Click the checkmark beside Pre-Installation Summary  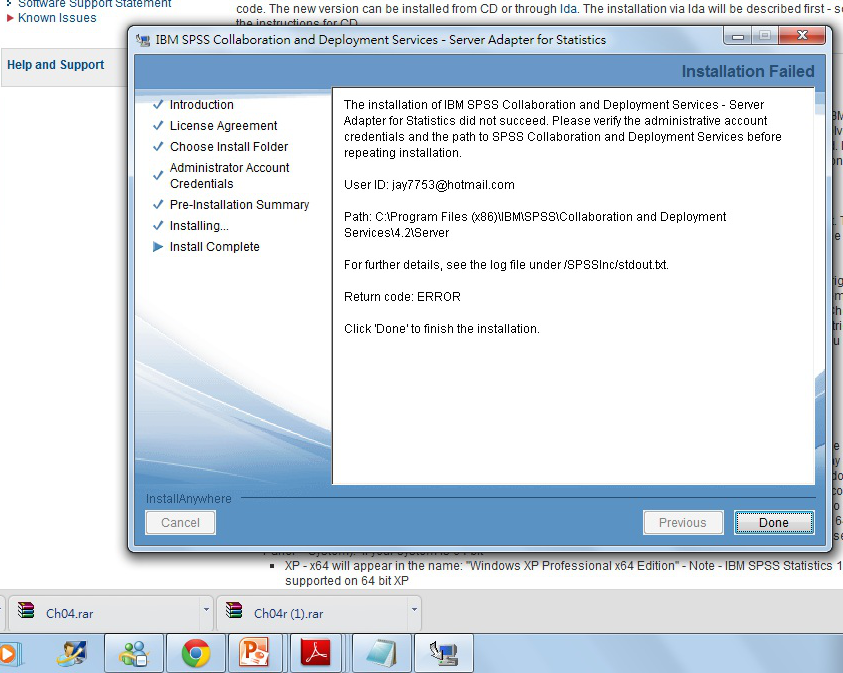[x=158, y=204]
